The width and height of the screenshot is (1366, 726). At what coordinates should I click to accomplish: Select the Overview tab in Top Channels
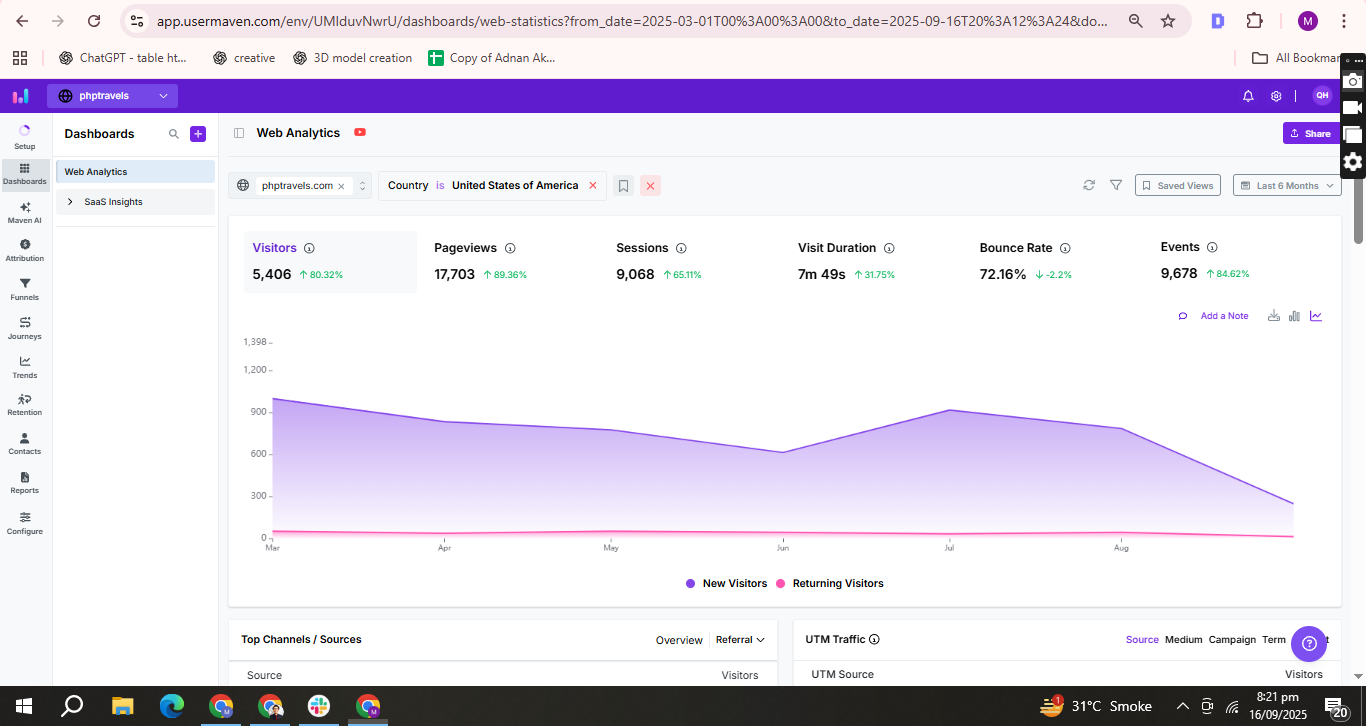tap(679, 639)
